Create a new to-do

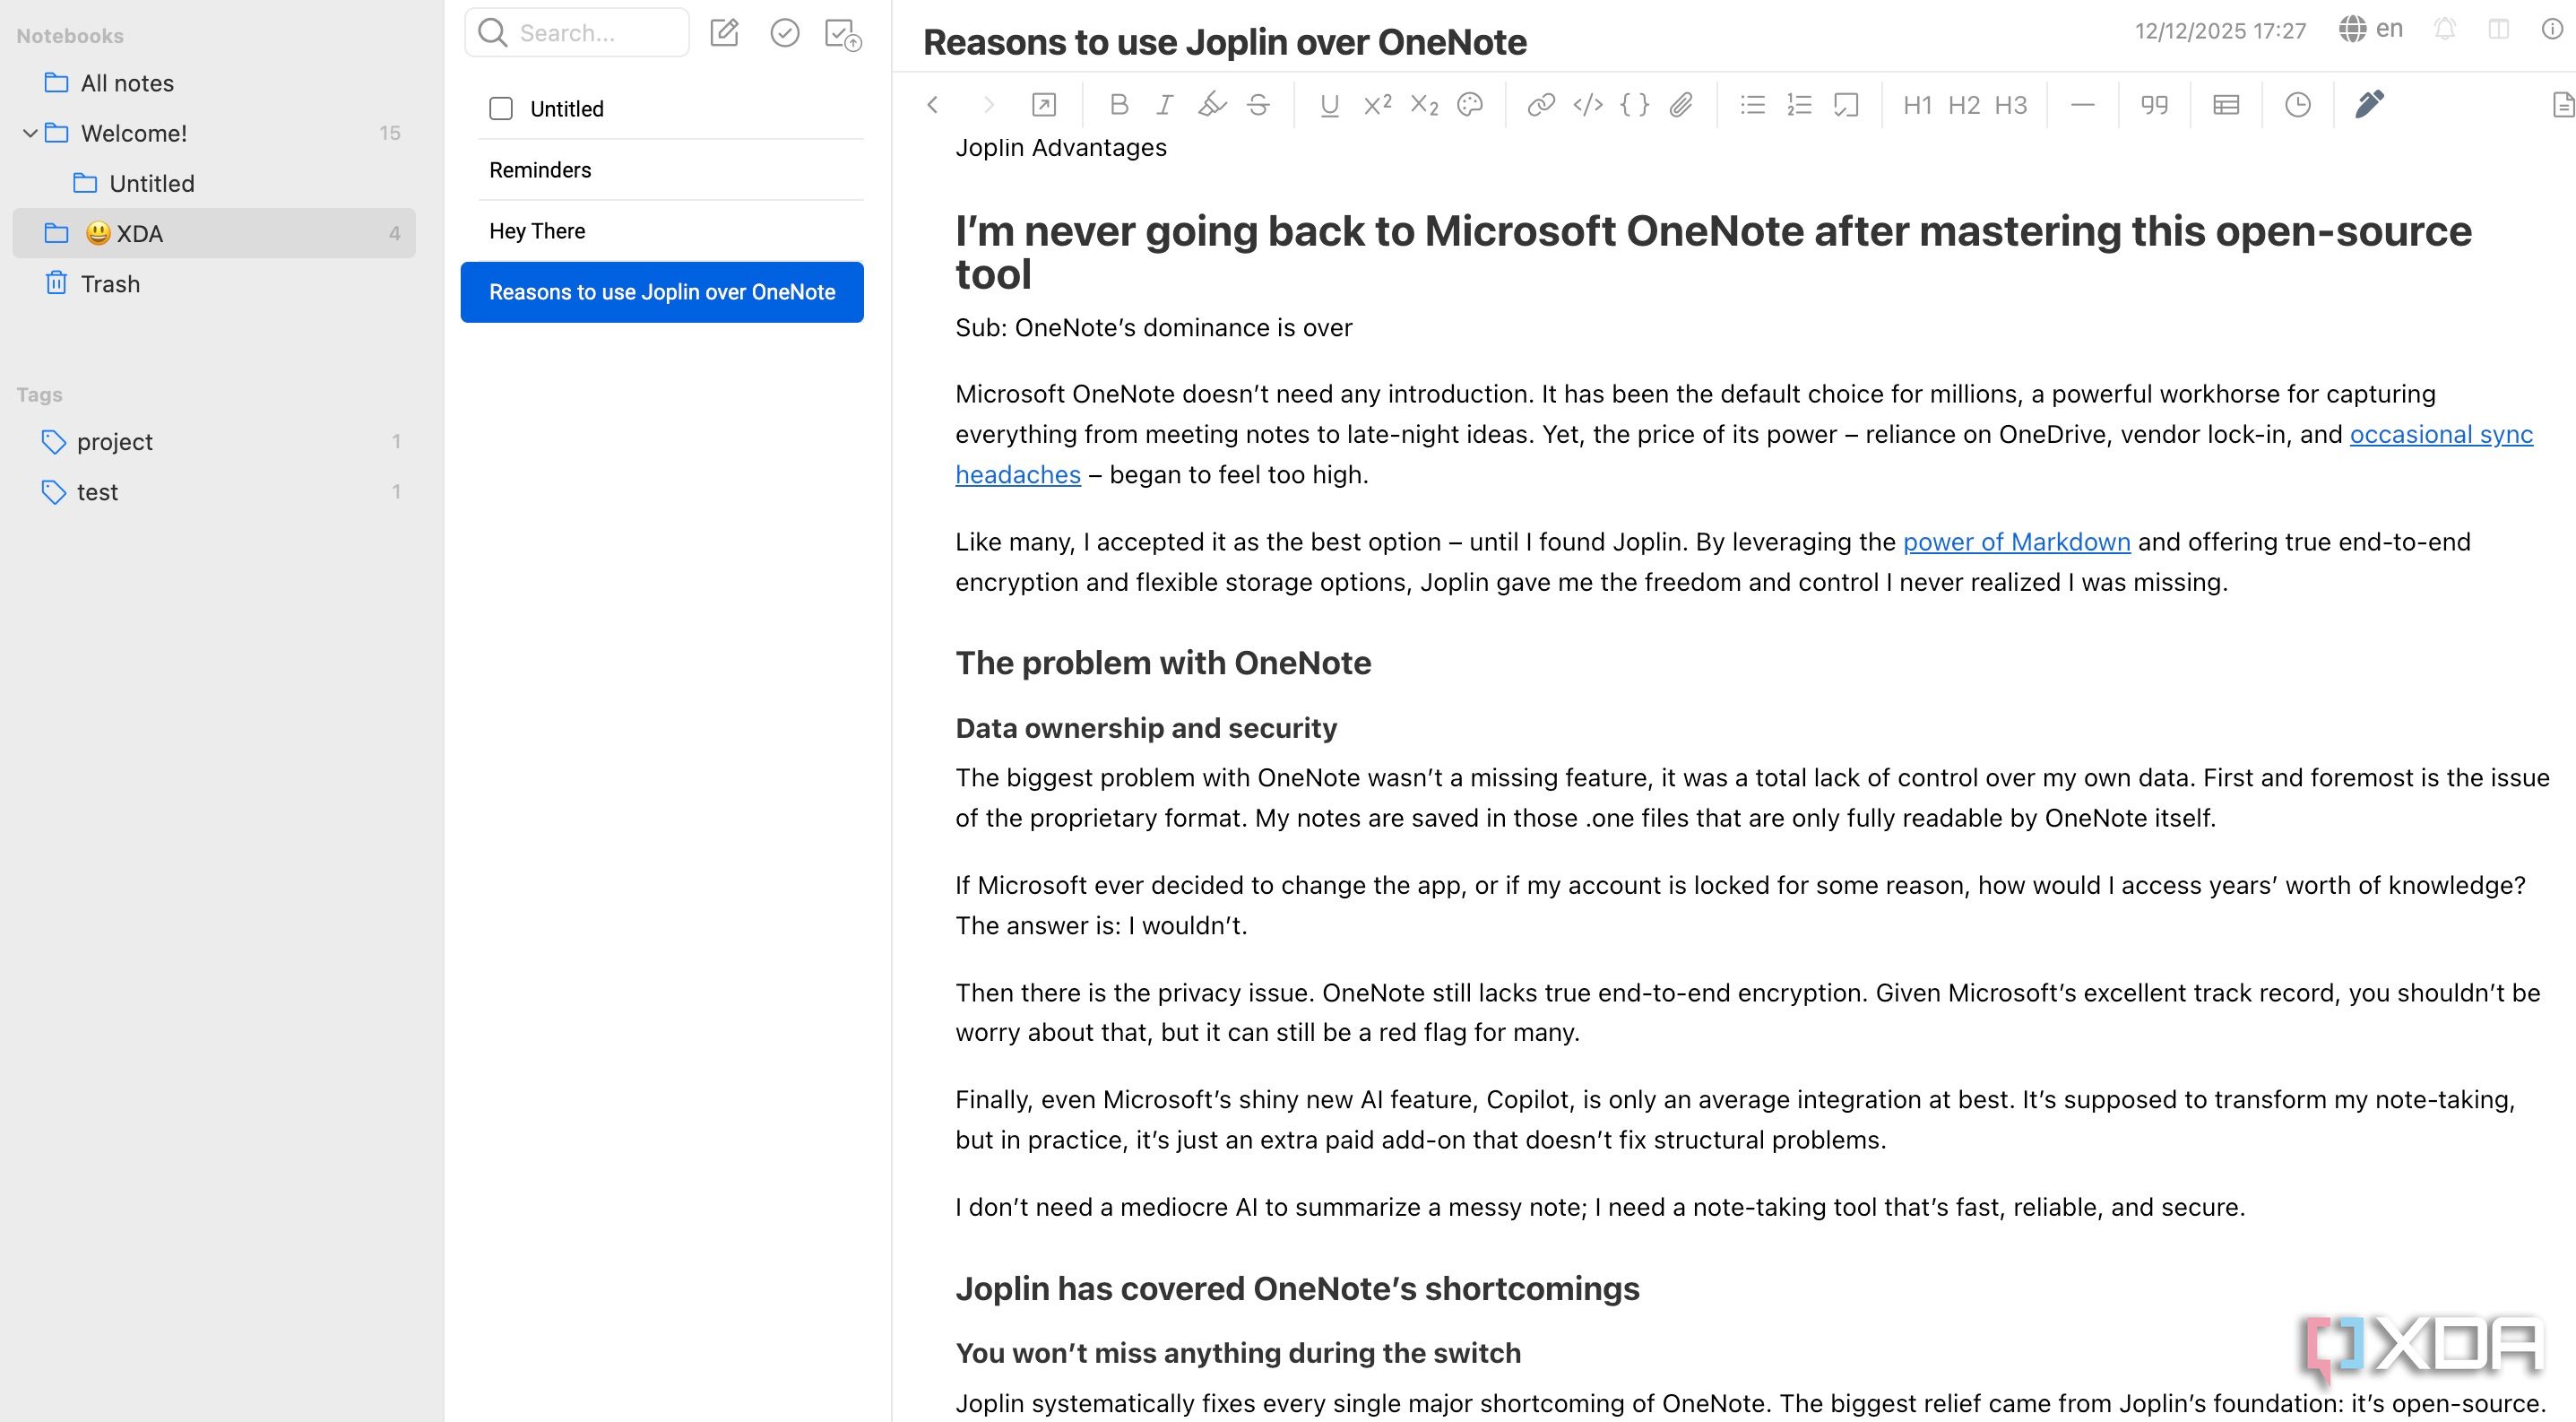point(785,33)
